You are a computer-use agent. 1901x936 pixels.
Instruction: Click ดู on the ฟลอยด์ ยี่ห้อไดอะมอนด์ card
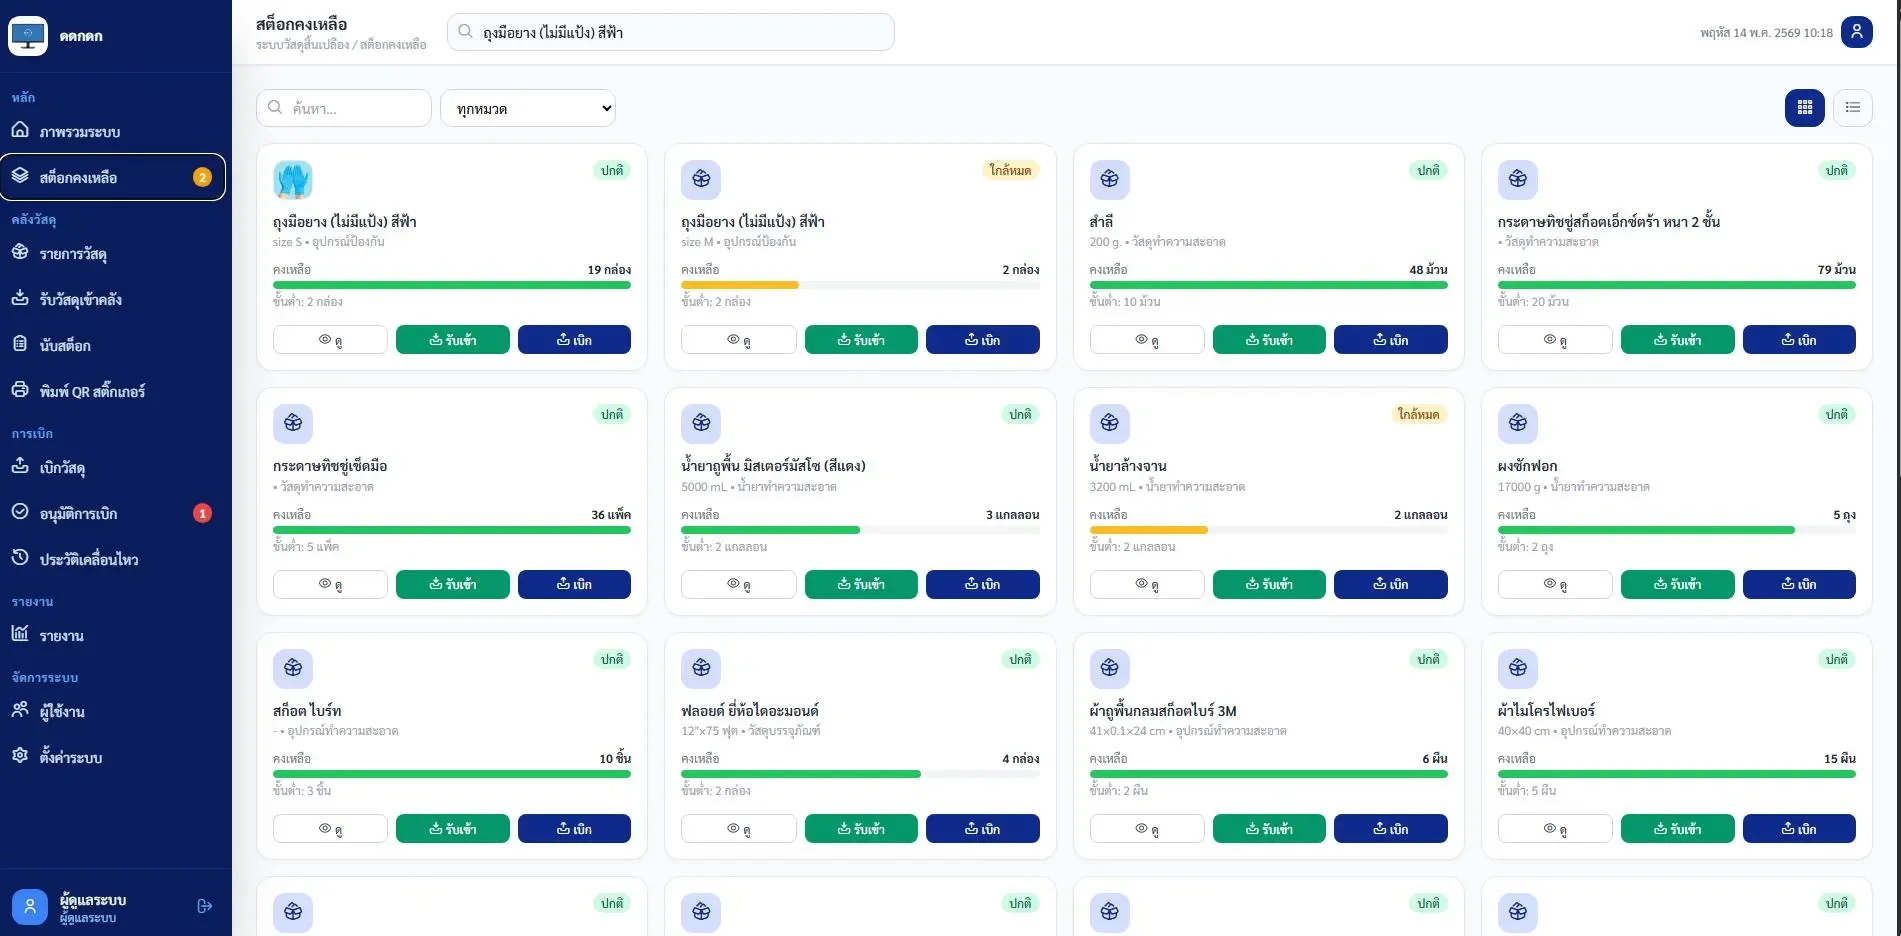739,829
